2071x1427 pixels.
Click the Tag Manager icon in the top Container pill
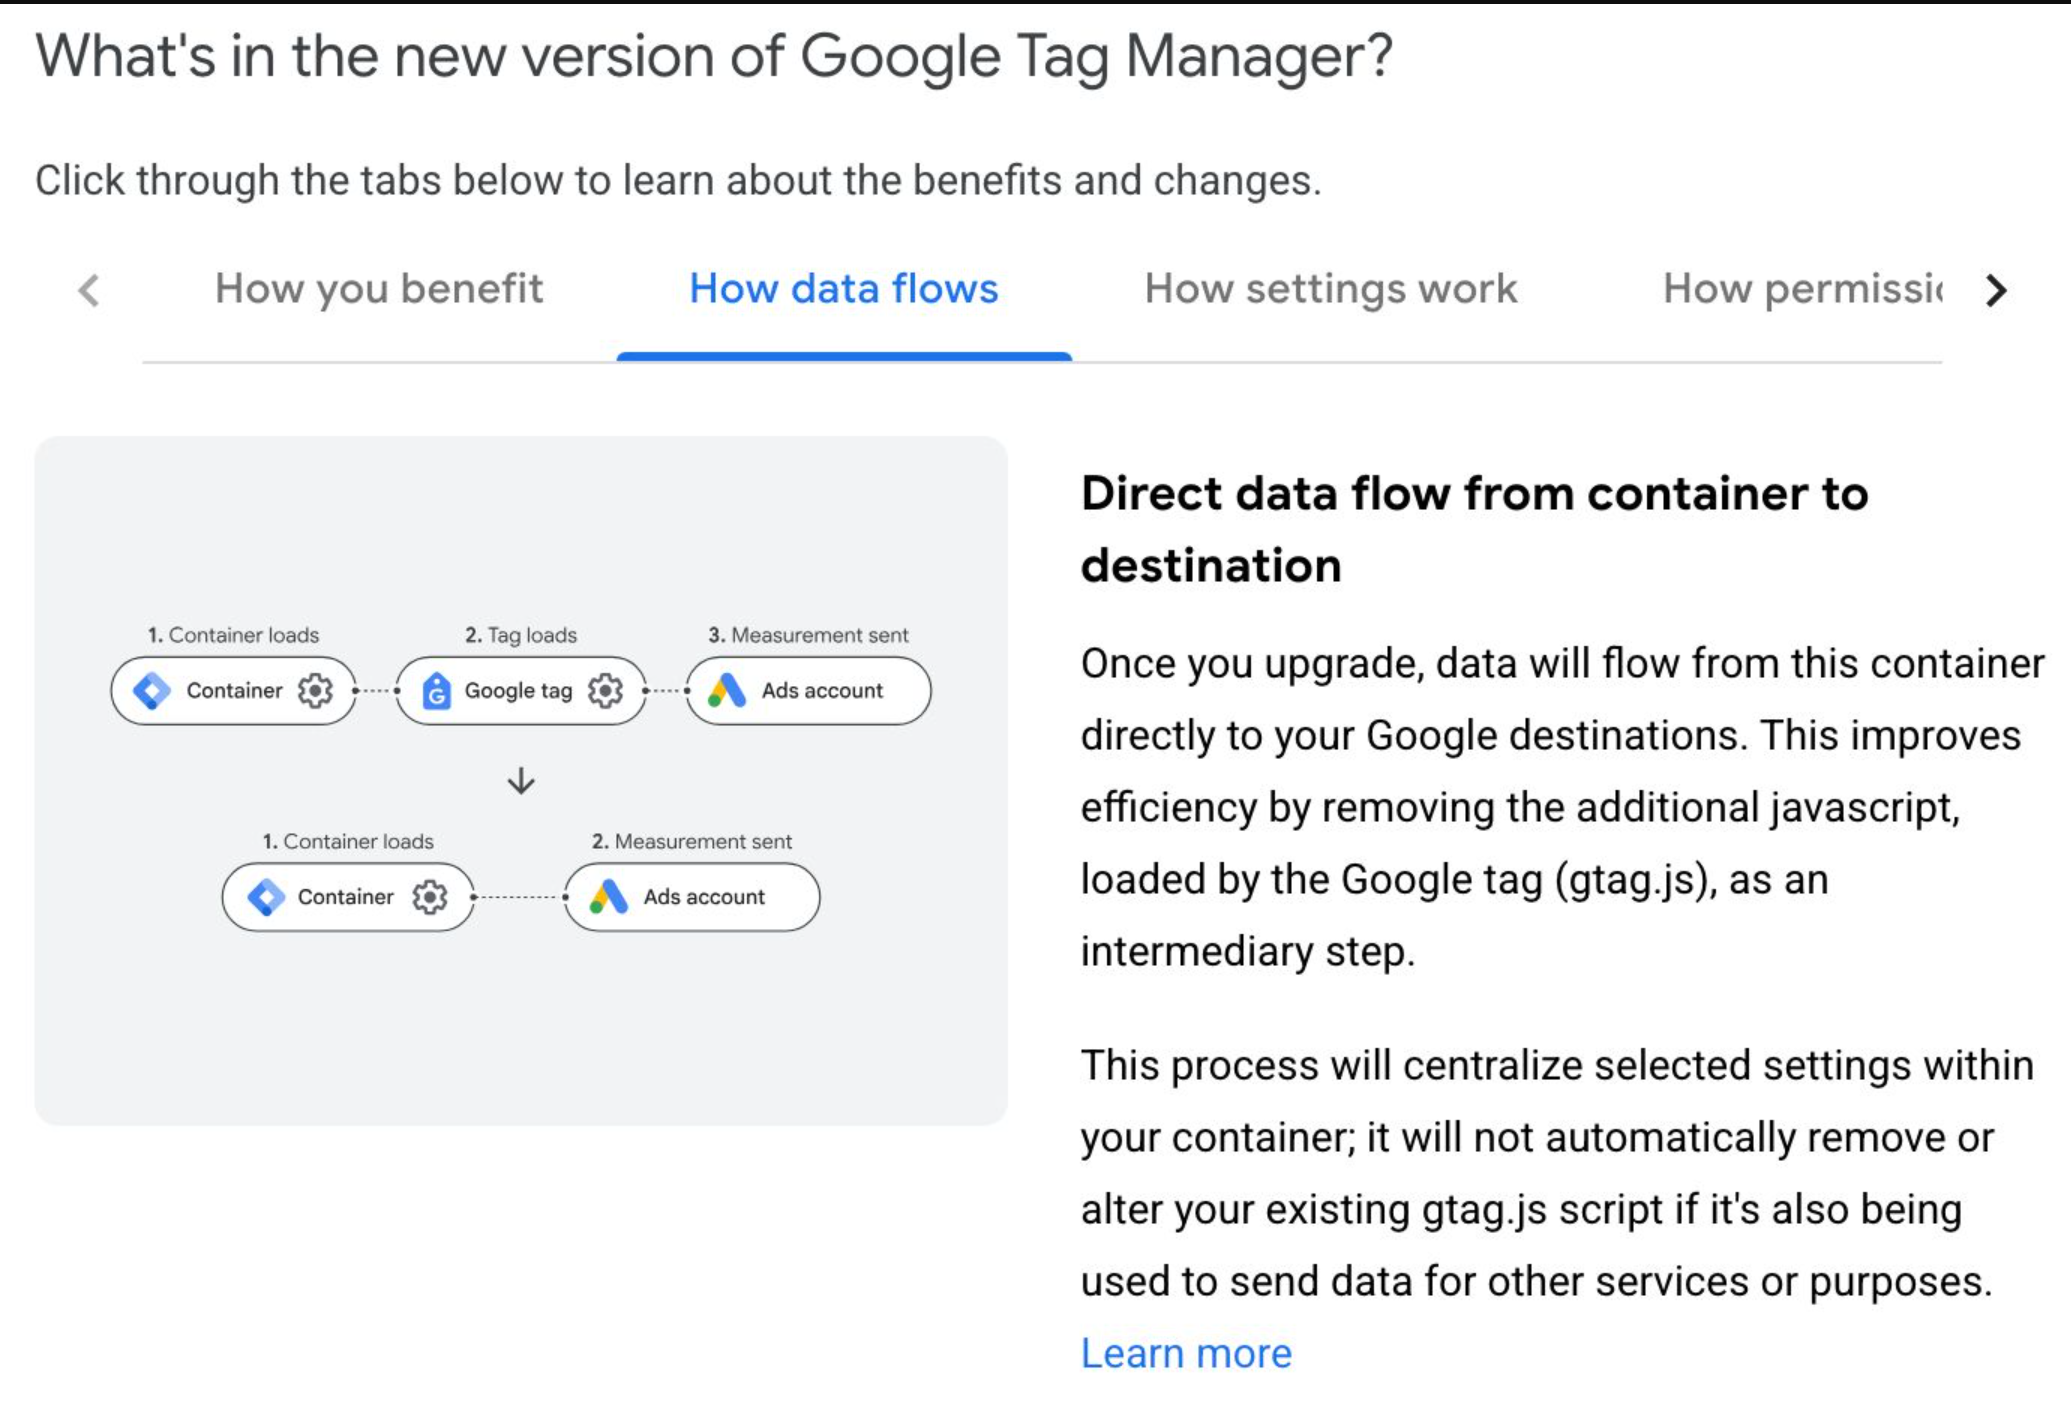pyautogui.click(x=152, y=691)
